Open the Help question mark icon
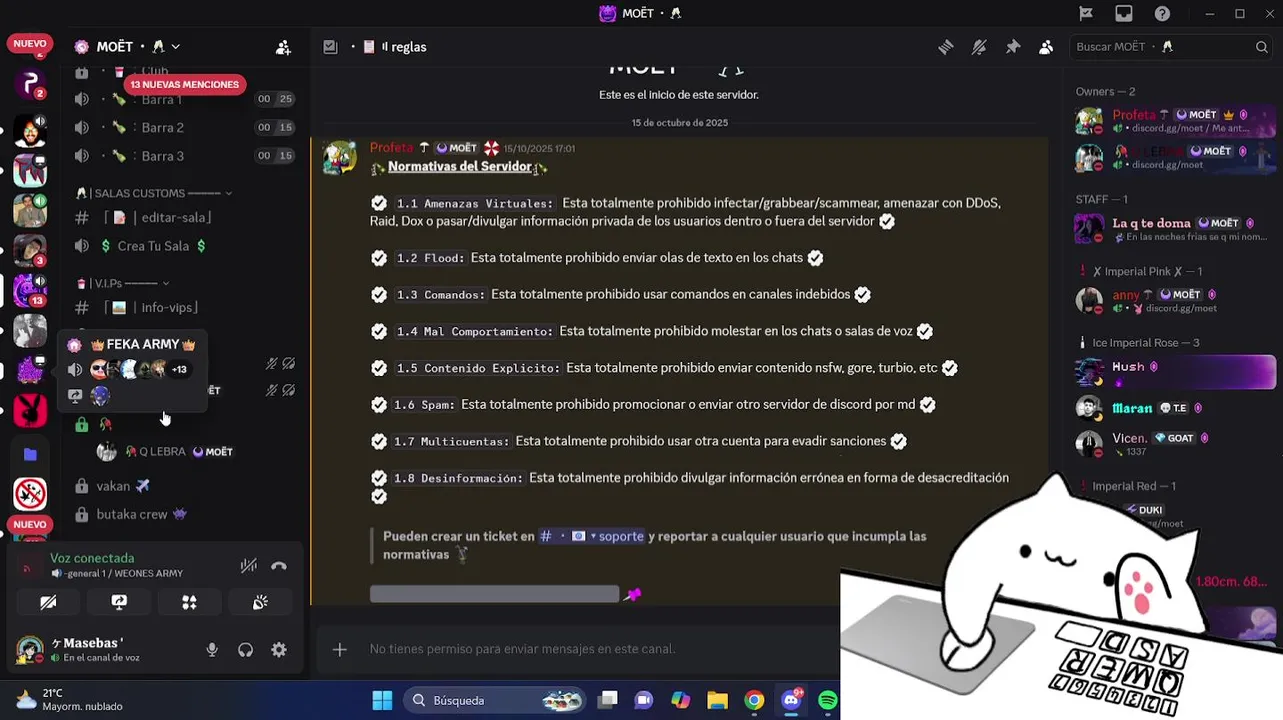1283x720 pixels. tap(1162, 13)
